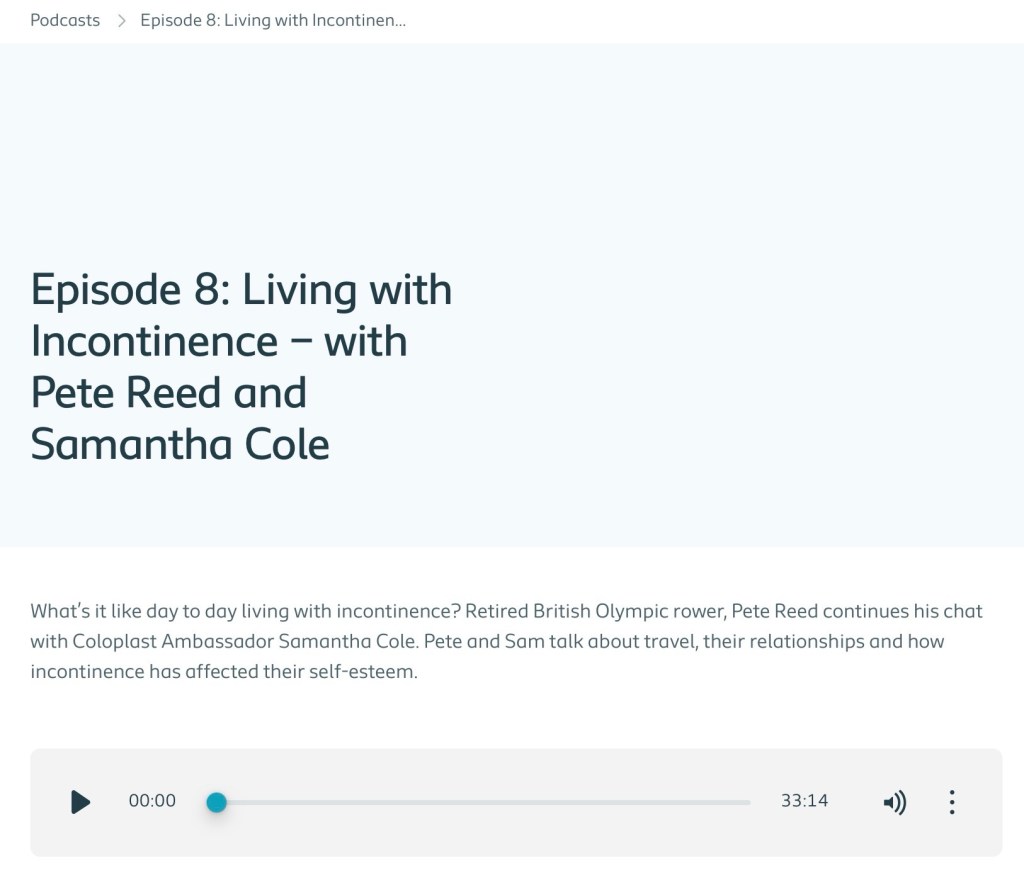This screenshot has height=875, width=1024.
Task: Click the blue seek handle on the progress bar
Action: click(216, 802)
